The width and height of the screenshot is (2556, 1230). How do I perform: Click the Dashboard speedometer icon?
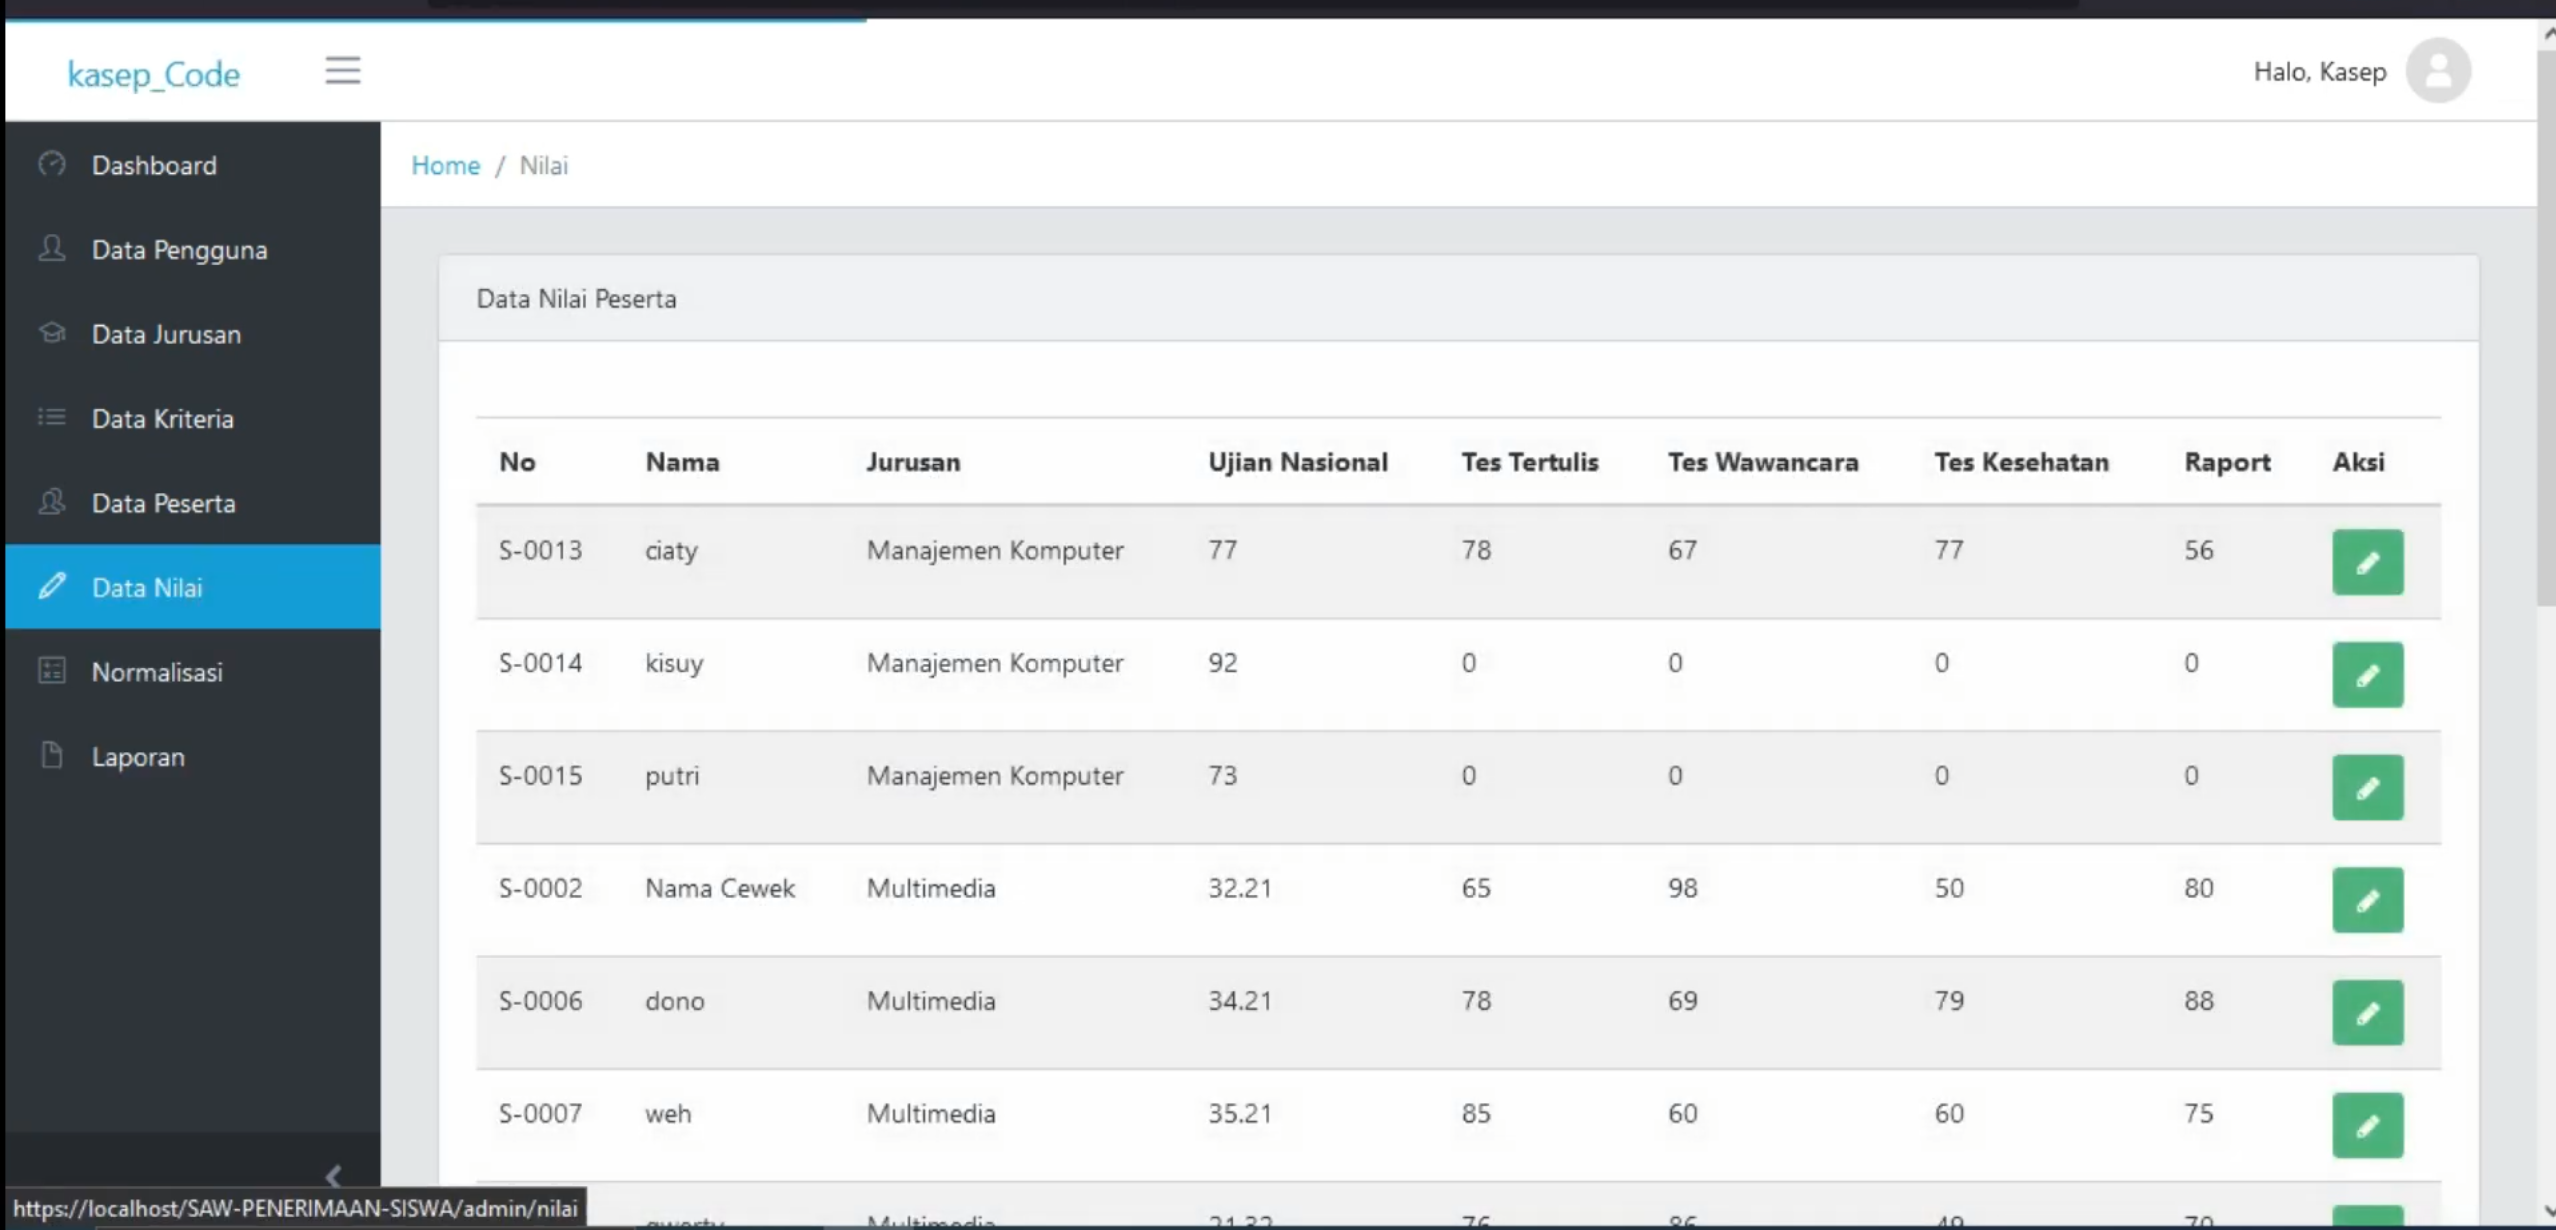click(x=52, y=164)
